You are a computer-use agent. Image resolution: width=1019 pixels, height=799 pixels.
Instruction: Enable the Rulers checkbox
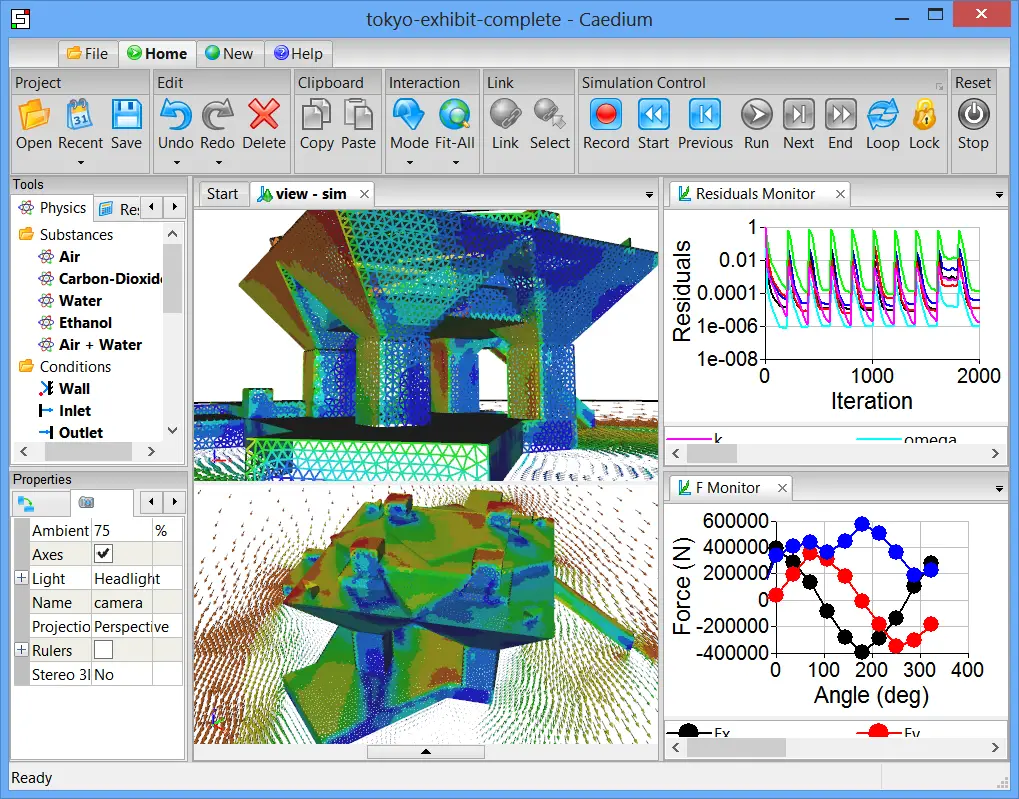tap(103, 650)
